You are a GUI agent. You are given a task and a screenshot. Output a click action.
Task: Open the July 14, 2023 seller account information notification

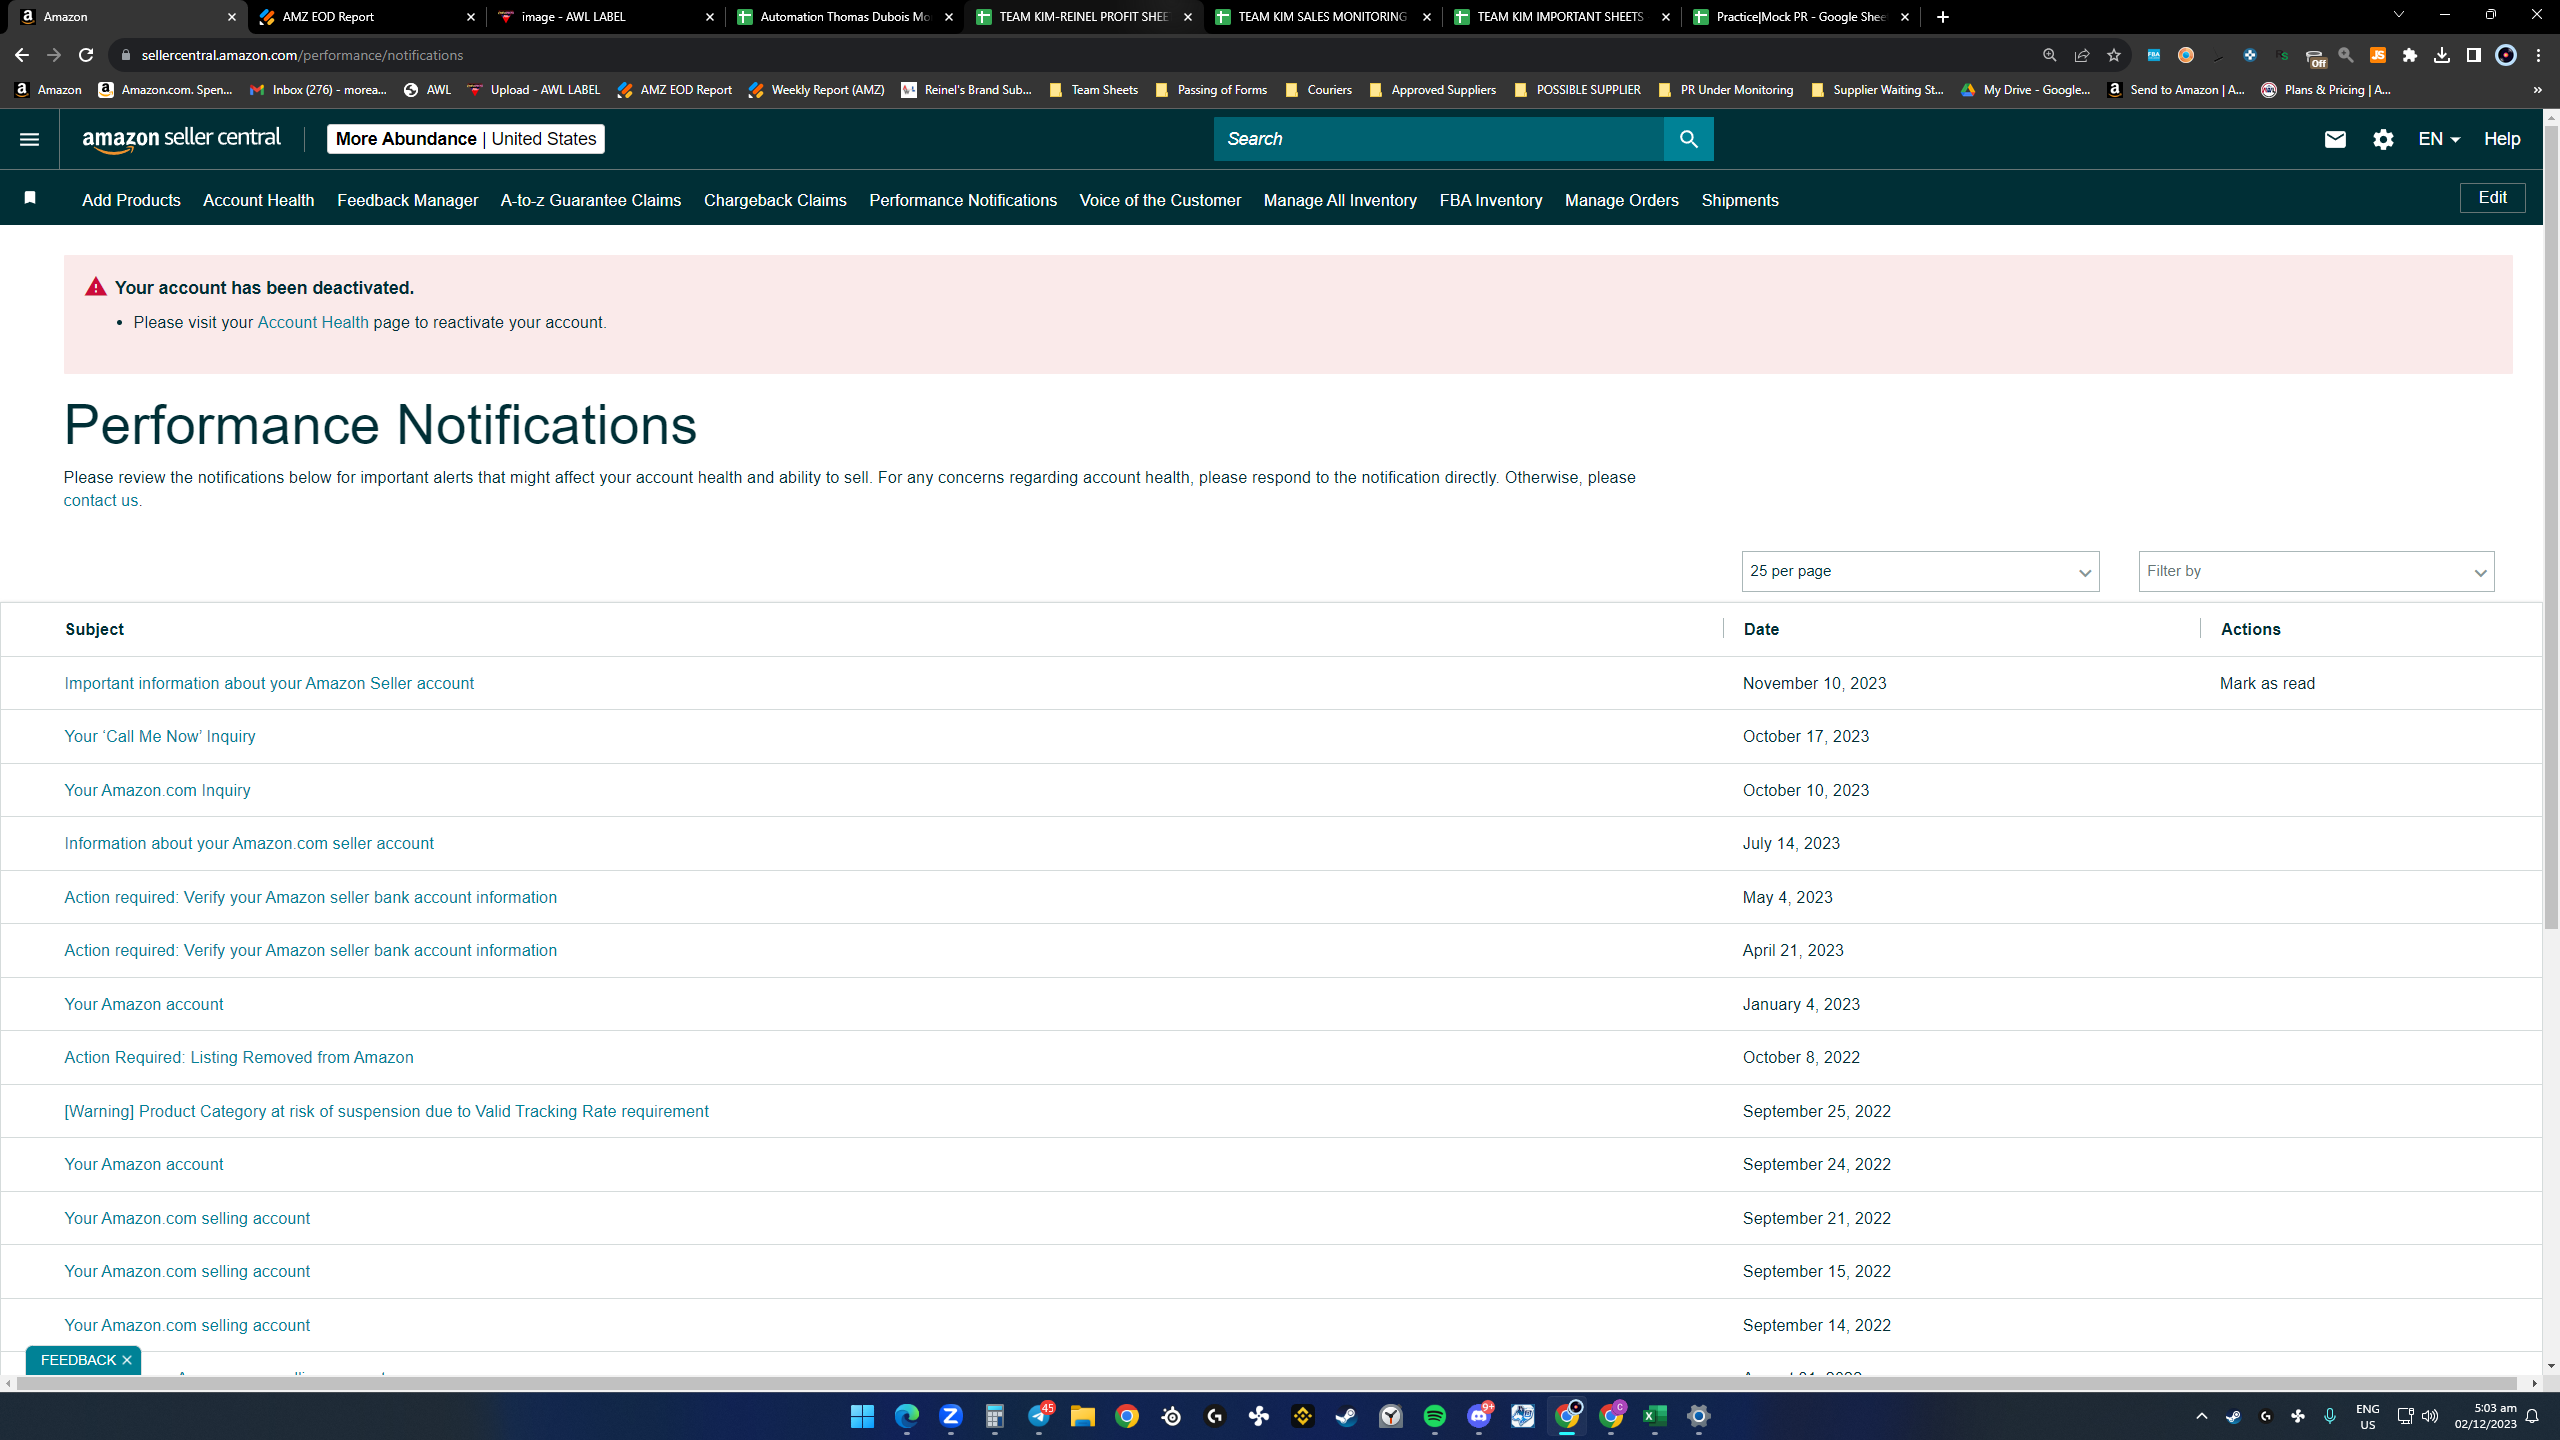point(249,843)
